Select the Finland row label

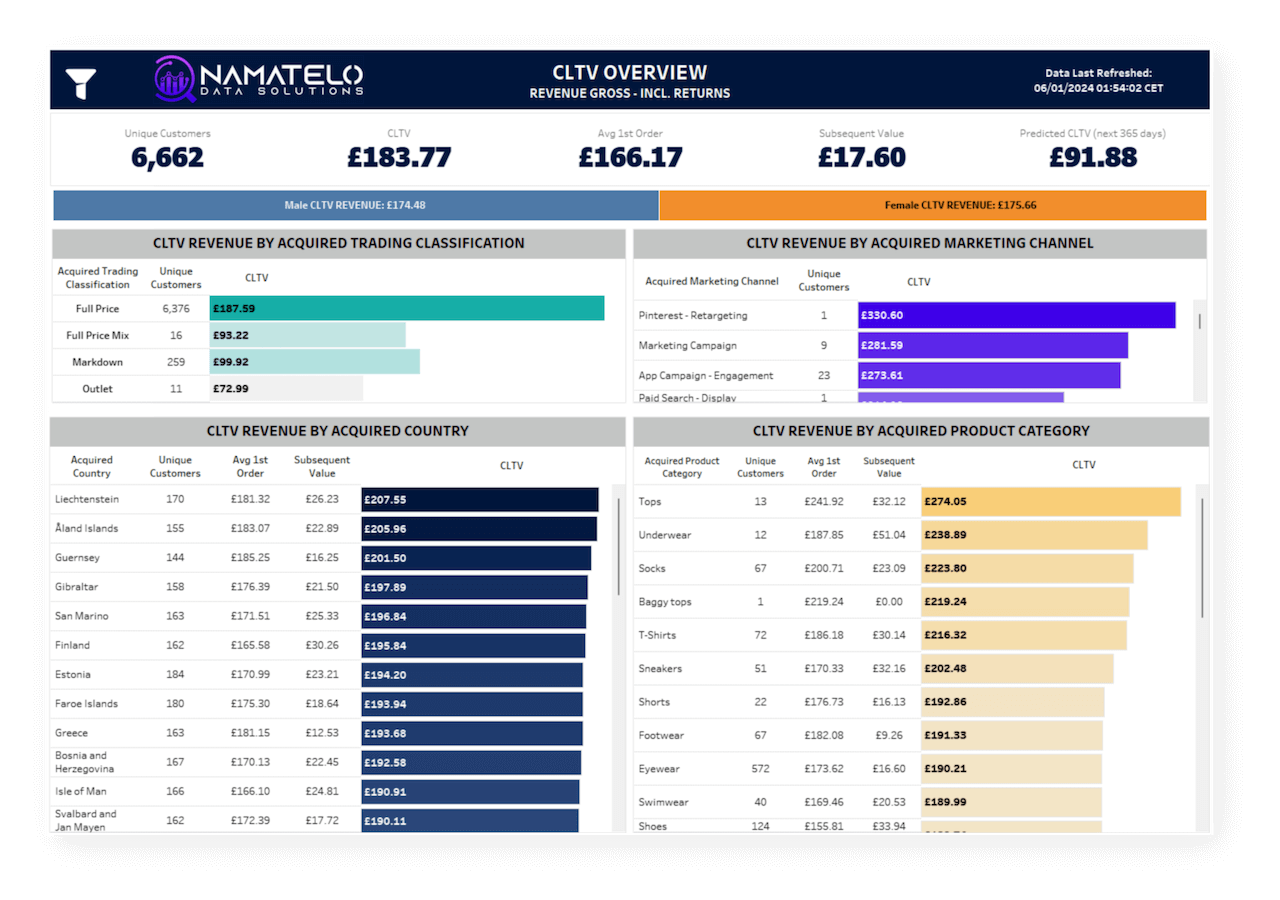[x=72, y=645]
